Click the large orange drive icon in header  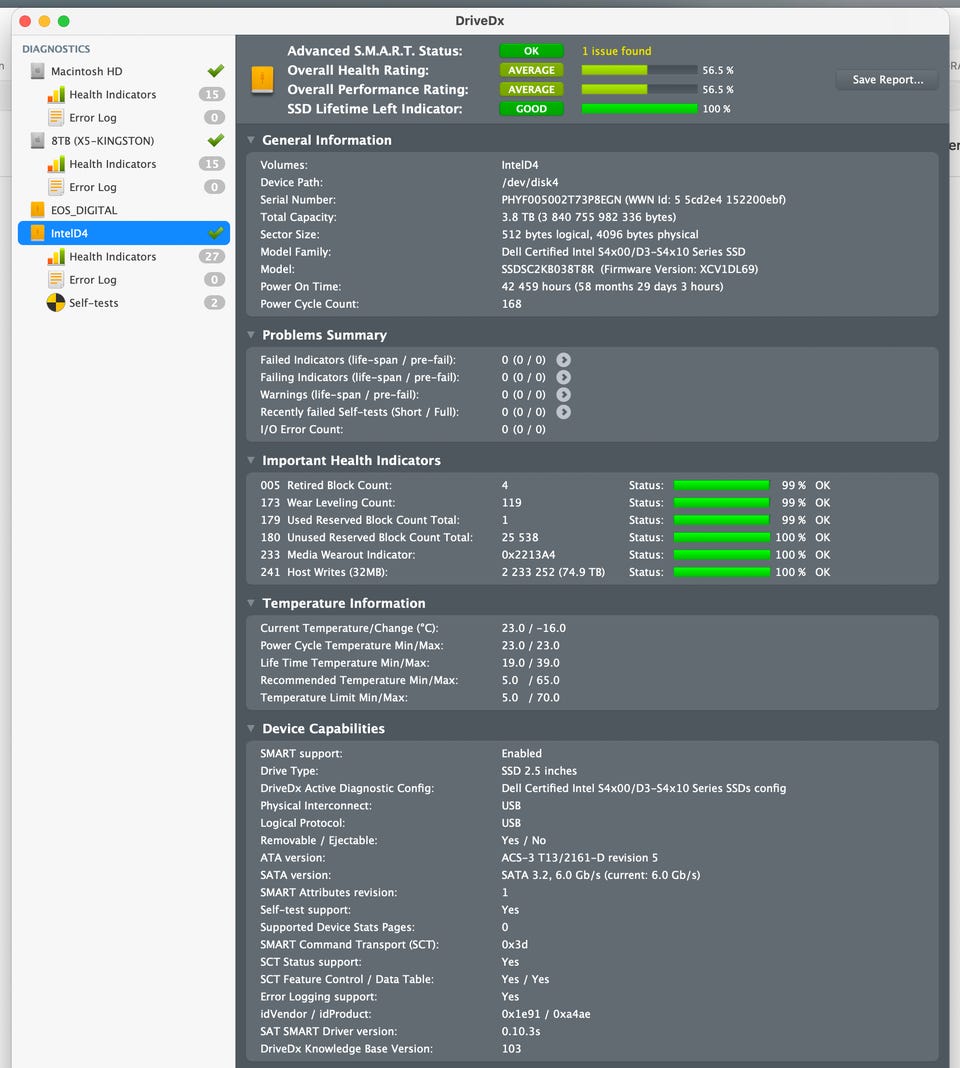[x=262, y=80]
